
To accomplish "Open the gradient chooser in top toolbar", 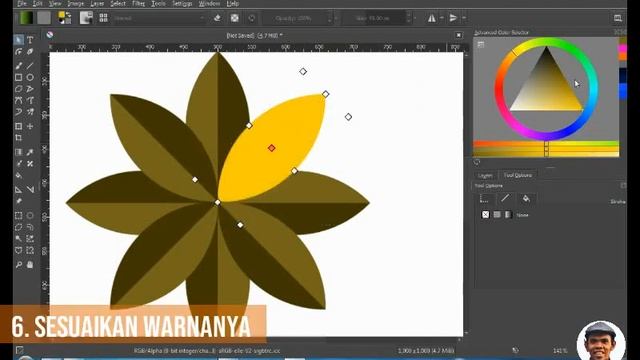I will click(27, 18).
